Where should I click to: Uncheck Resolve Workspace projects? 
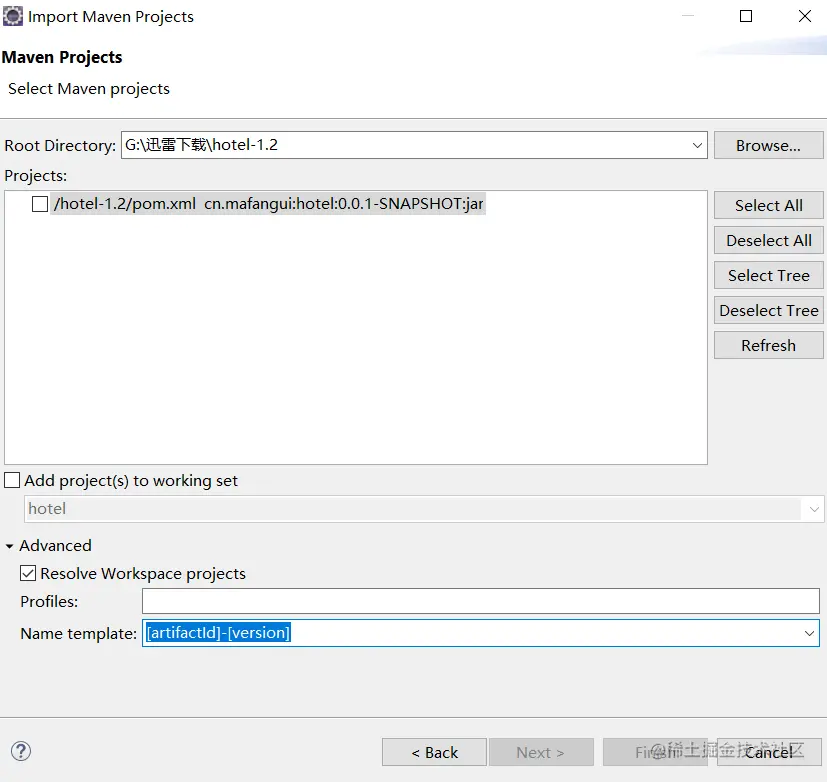28,573
